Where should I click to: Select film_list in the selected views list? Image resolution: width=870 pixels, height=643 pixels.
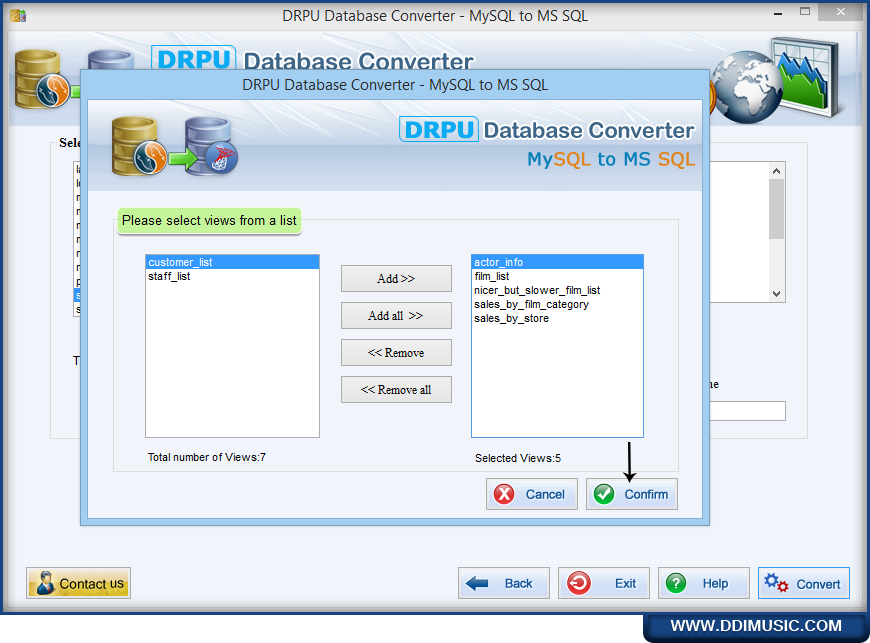click(x=558, y=276)
